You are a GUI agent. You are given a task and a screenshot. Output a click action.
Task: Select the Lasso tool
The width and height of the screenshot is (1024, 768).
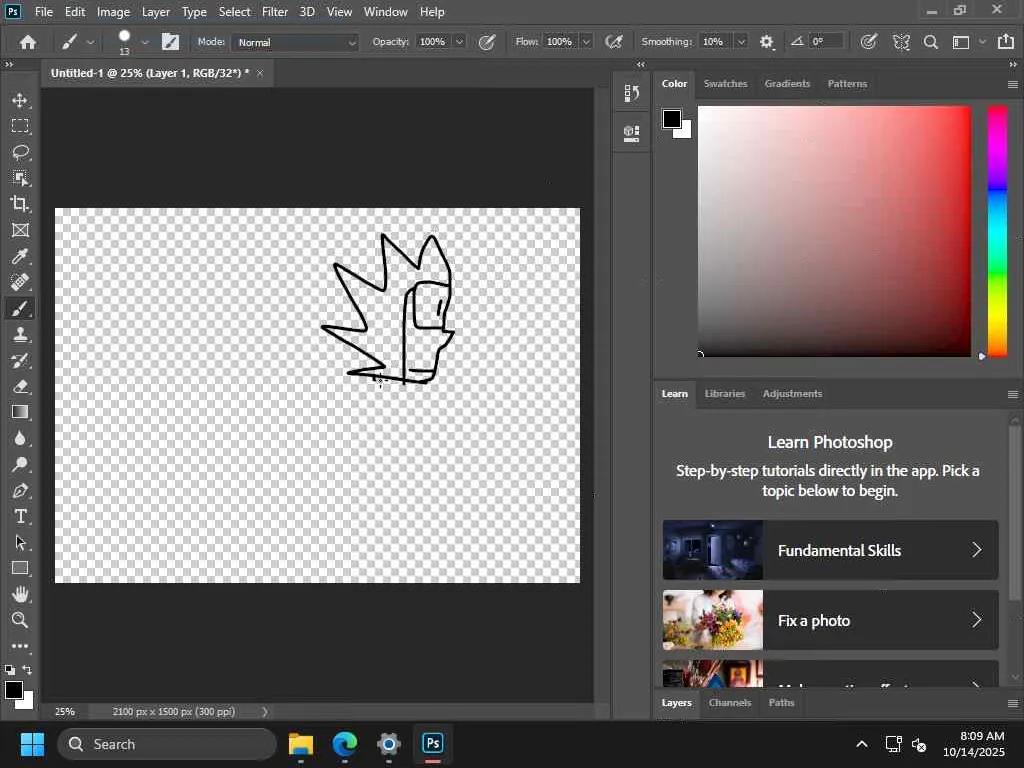pos(20,152)
